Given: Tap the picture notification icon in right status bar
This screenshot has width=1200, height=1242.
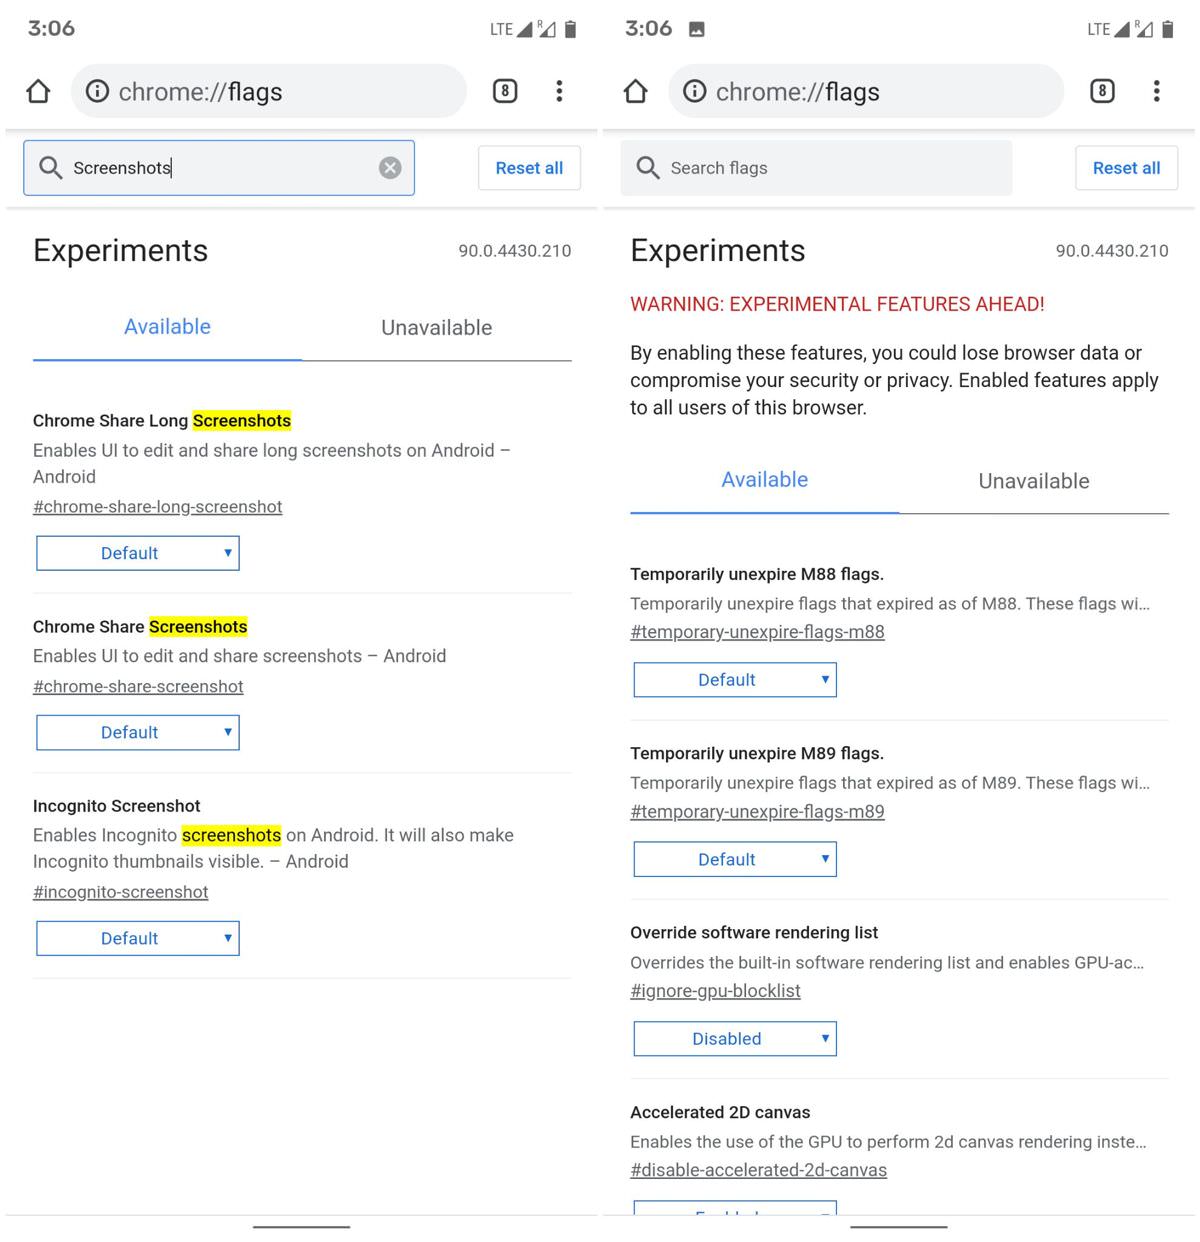Looking at the screenshot, I should [697, 29].
